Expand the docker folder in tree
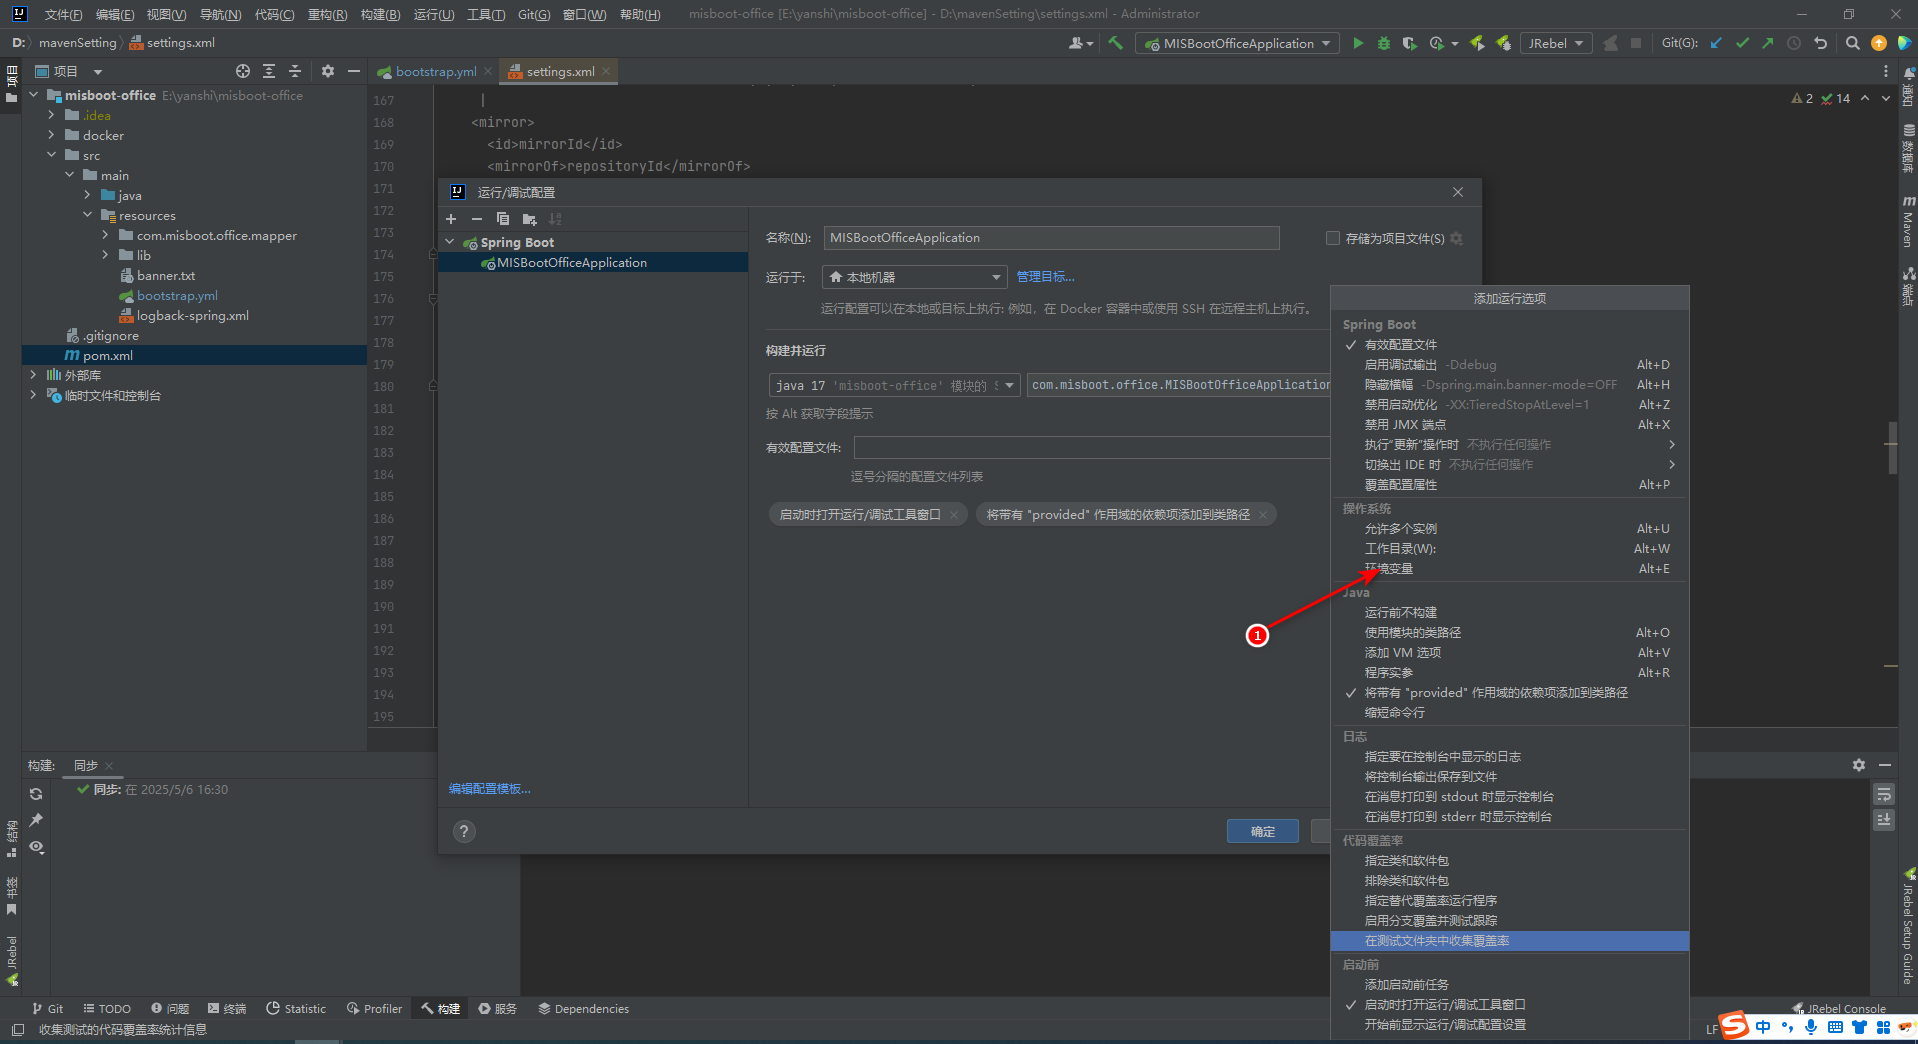1918x1044 pixels. tap(51, 135)
